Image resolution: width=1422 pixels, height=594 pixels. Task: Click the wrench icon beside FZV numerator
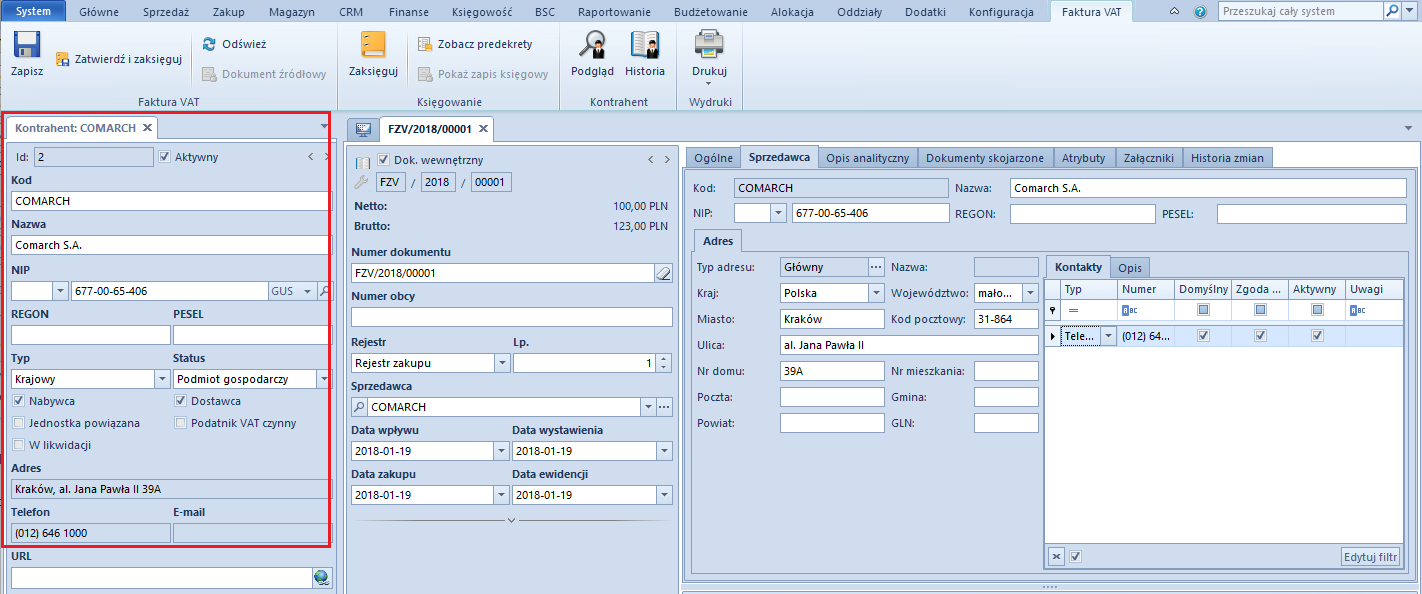(362, 182)
